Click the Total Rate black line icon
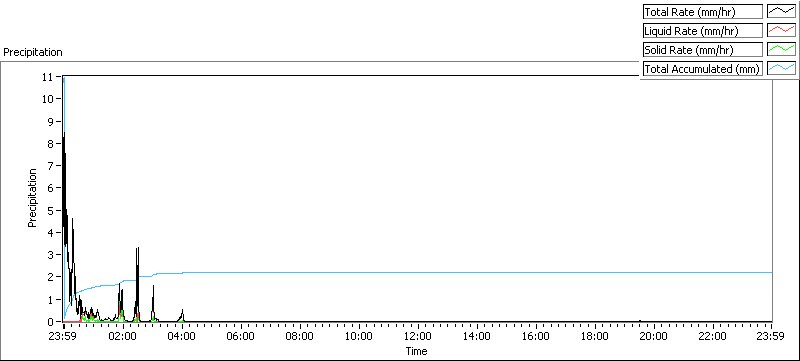Screen dimensions: 800x361 point(781,12)
